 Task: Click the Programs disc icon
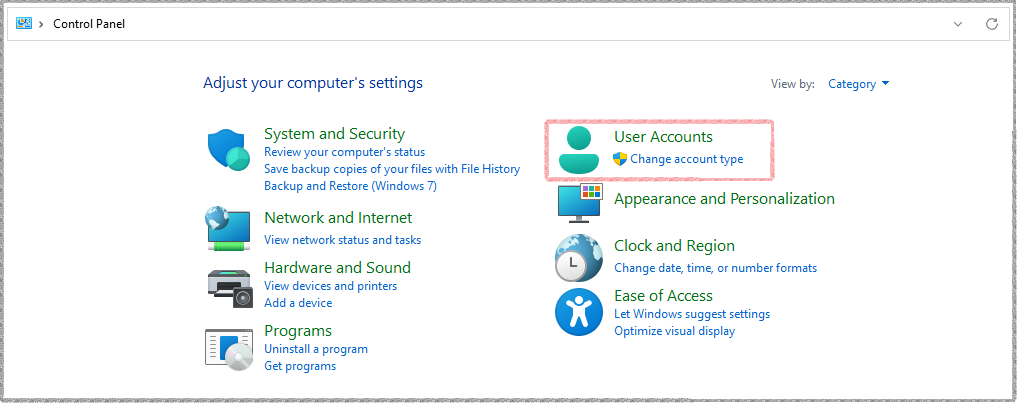click(x=229, y=349)
